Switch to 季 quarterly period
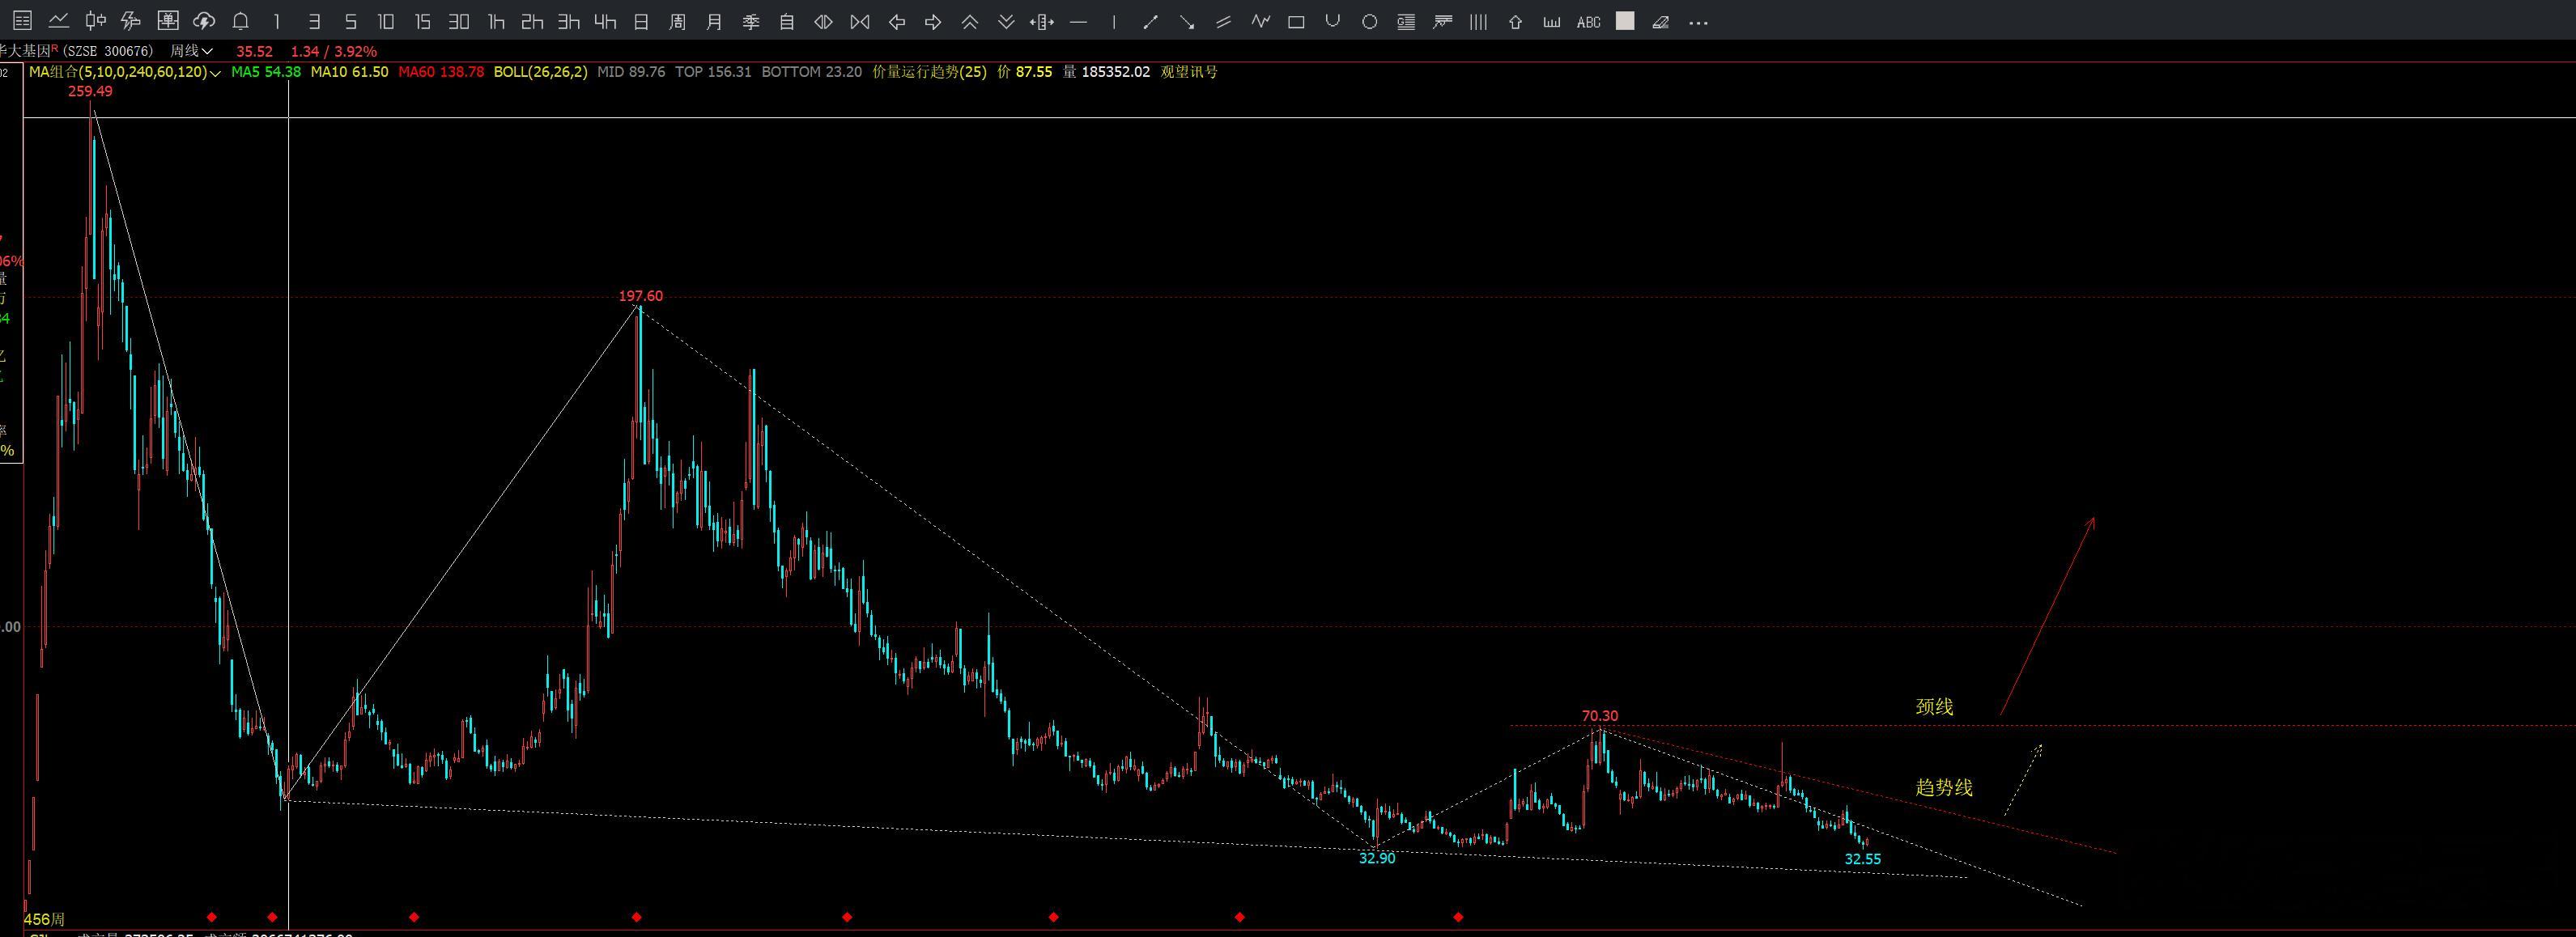 tap(751, 21)
